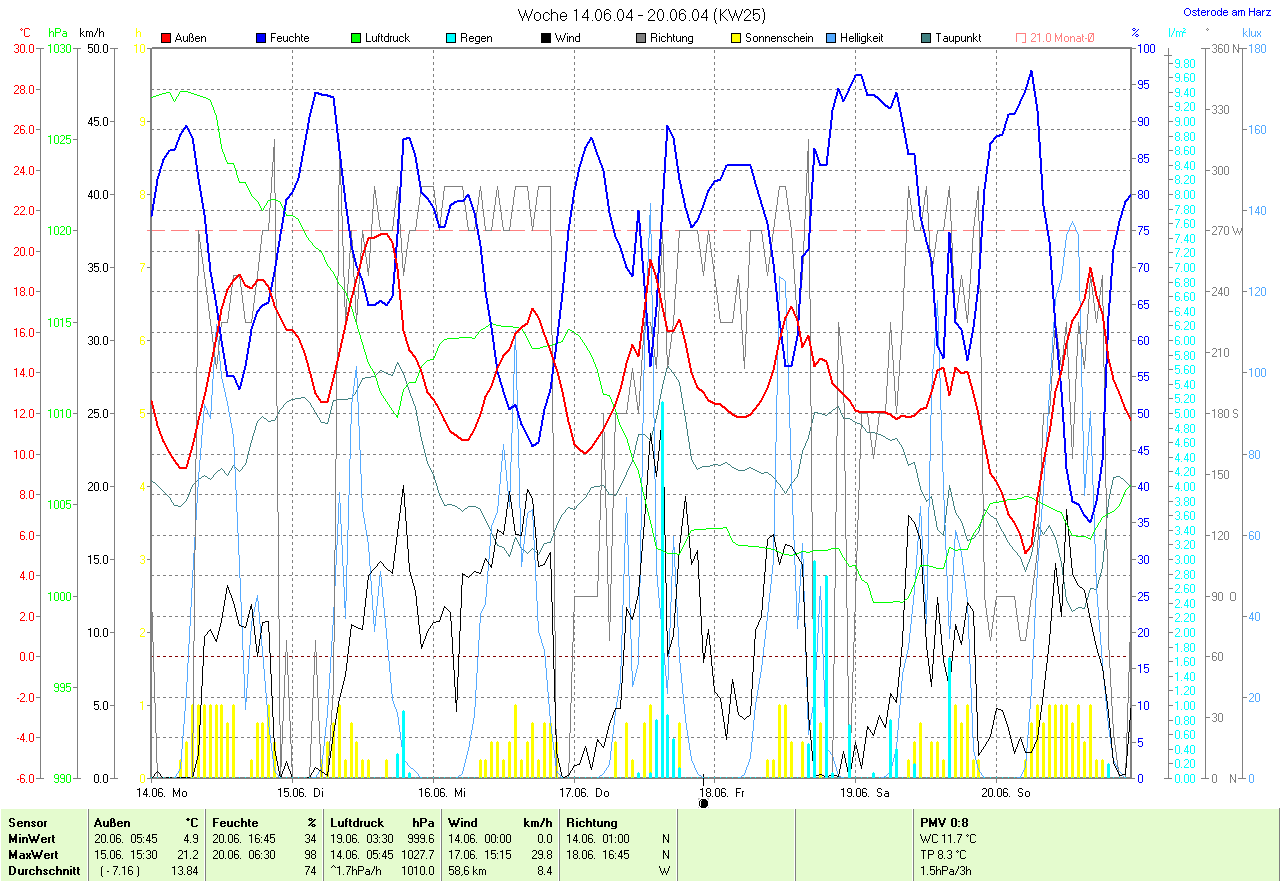The height and width of the screenshot is (881, 1280).
Task: Select the 14.06. Mo date label
Action: [x=162, y=792]
